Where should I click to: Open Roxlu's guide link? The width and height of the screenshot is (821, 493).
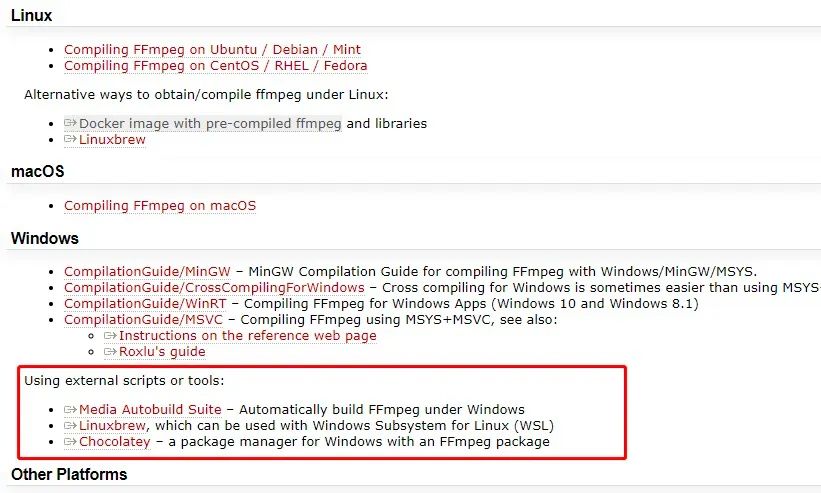tap(162, 352)
